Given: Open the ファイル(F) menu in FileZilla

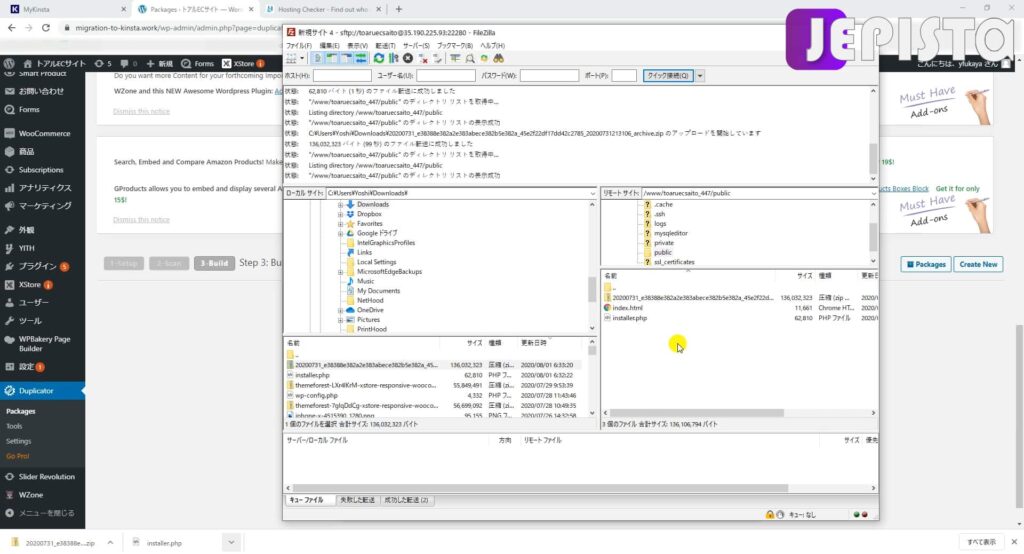Looking at the screenshot, I should [298, 46].
